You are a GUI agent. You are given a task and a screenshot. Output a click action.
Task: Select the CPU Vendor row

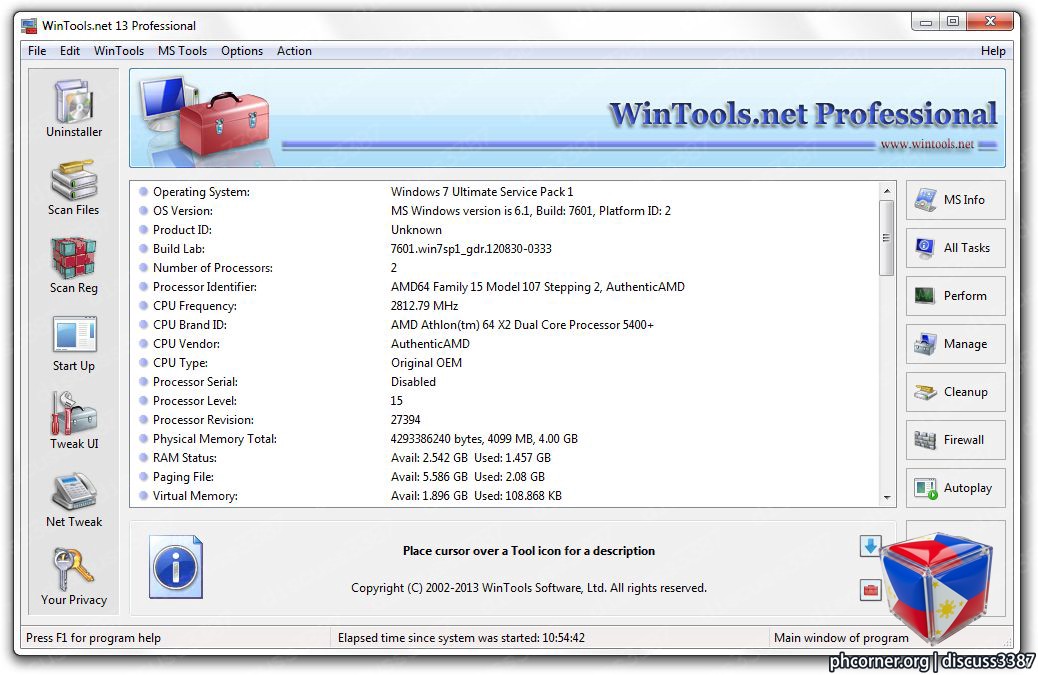click(x=504, y=344)
